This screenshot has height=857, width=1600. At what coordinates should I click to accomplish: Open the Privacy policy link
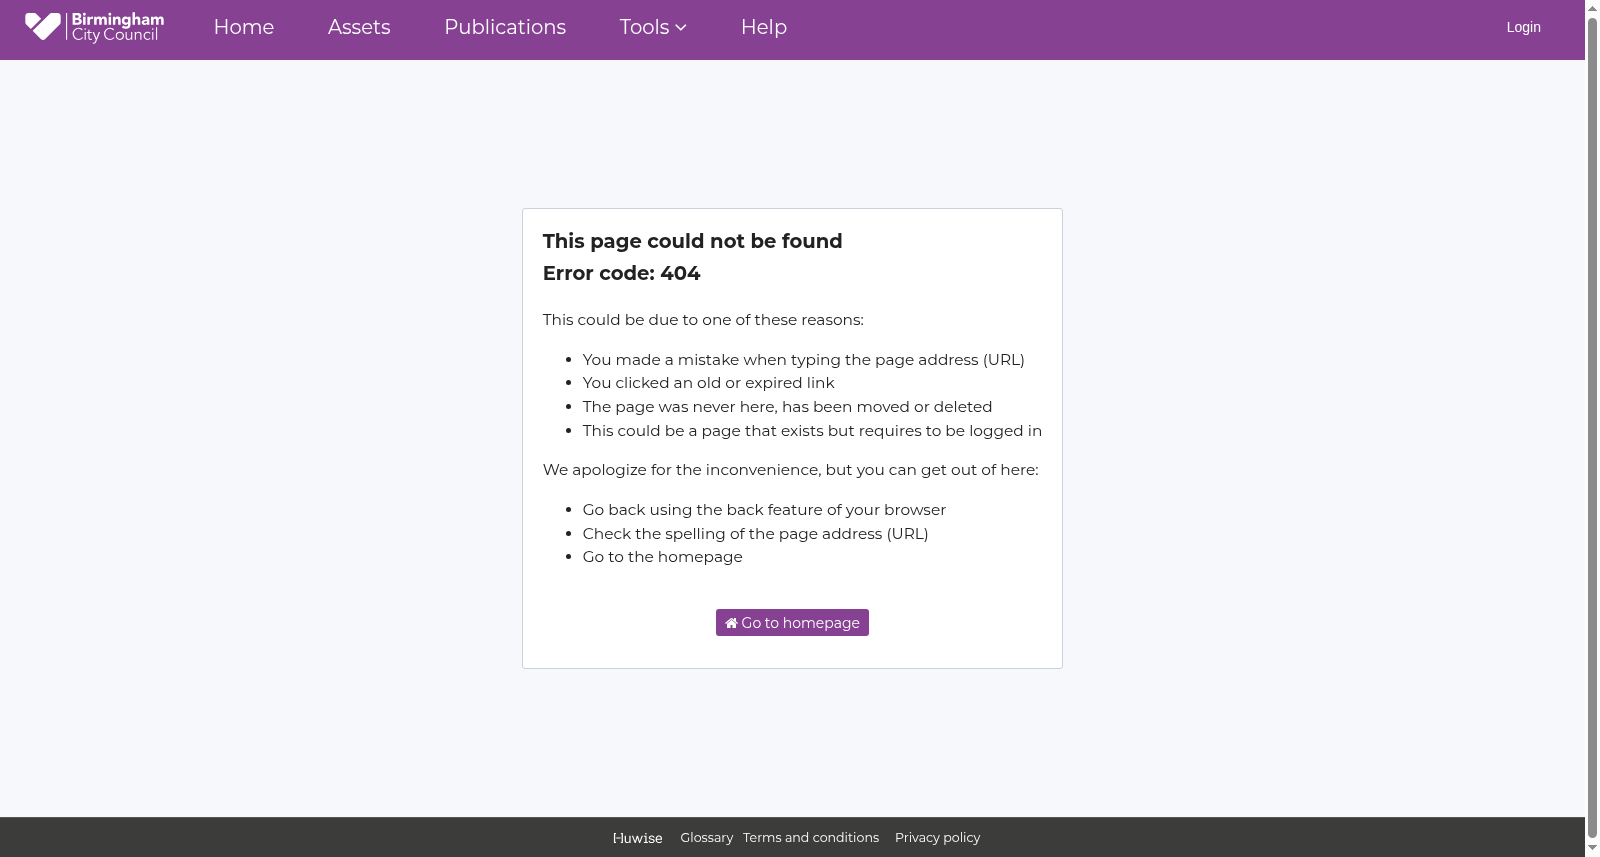click(x=937, y=838)
